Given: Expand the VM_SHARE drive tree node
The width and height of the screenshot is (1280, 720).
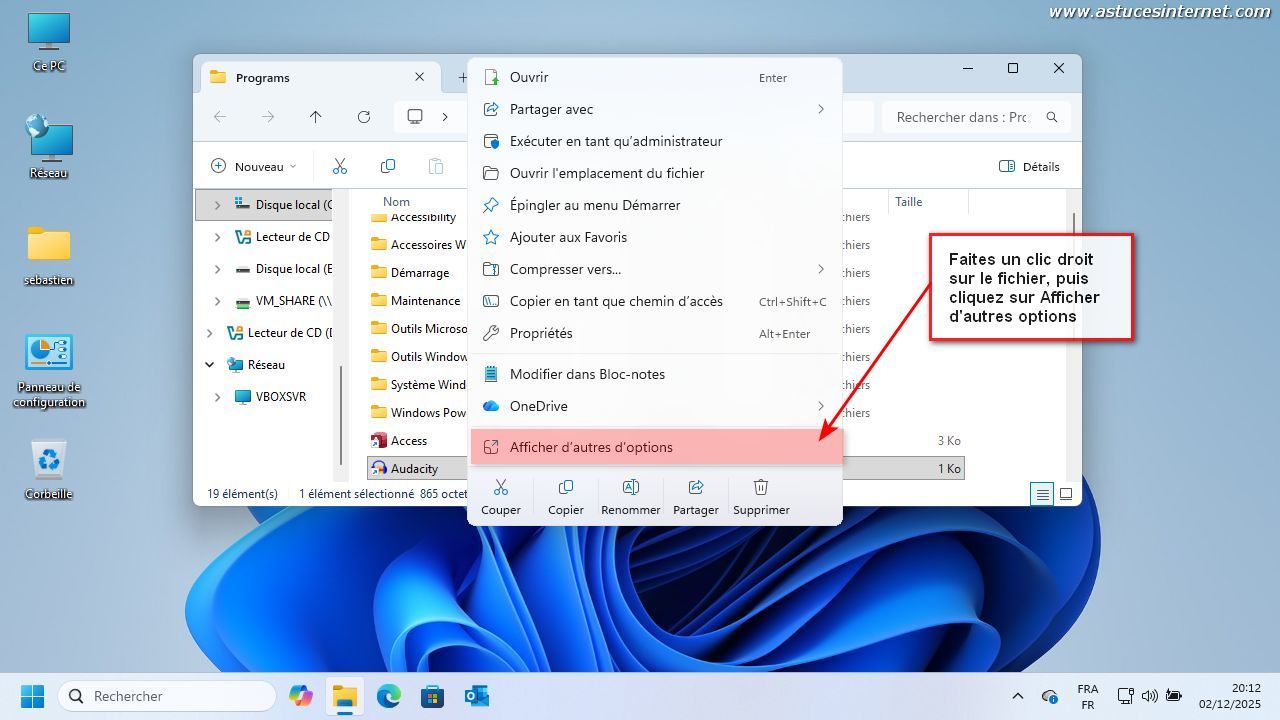Looking at the screenshot, I should tap(218, 301).
